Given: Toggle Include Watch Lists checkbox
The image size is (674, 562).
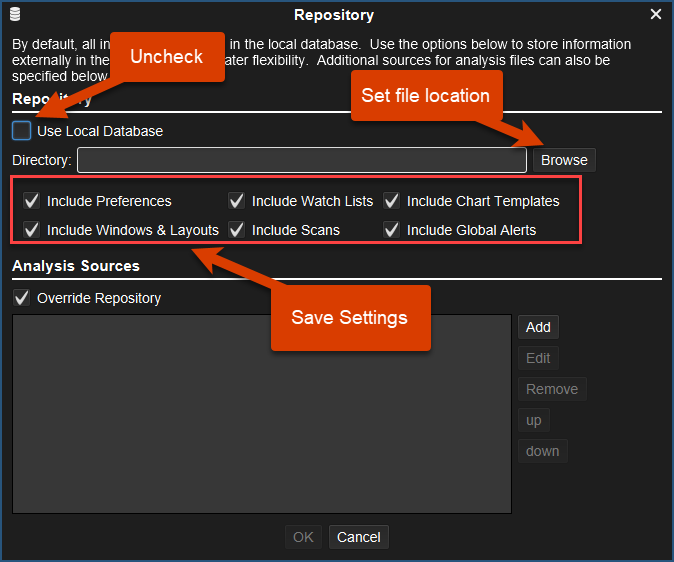Looking at the screenshot, I should pyautogui.click(x=237, y=201).
